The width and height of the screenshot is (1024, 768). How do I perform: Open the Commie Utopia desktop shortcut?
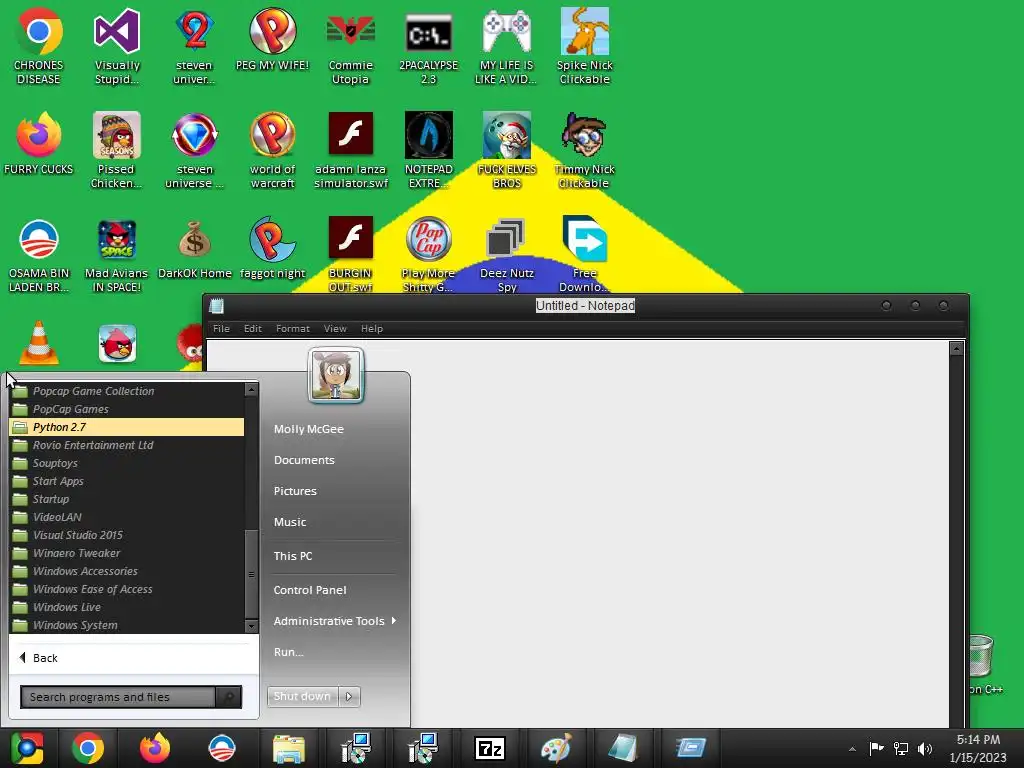351,46
